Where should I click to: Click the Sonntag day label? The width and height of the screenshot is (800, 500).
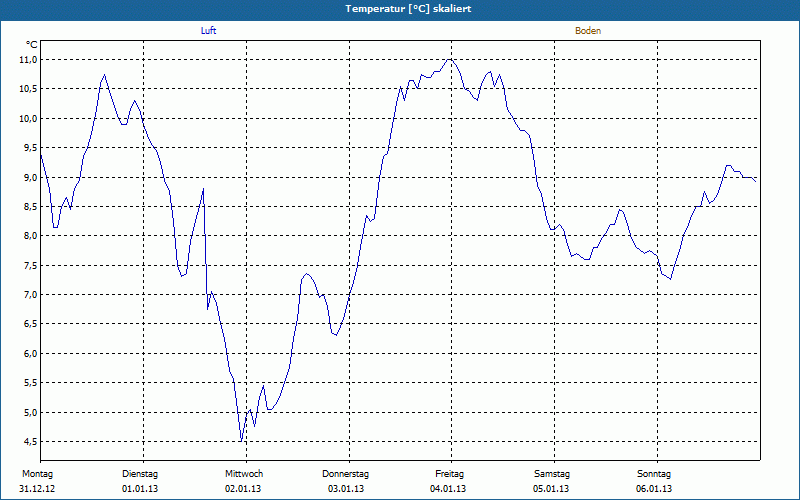[654, 474]
